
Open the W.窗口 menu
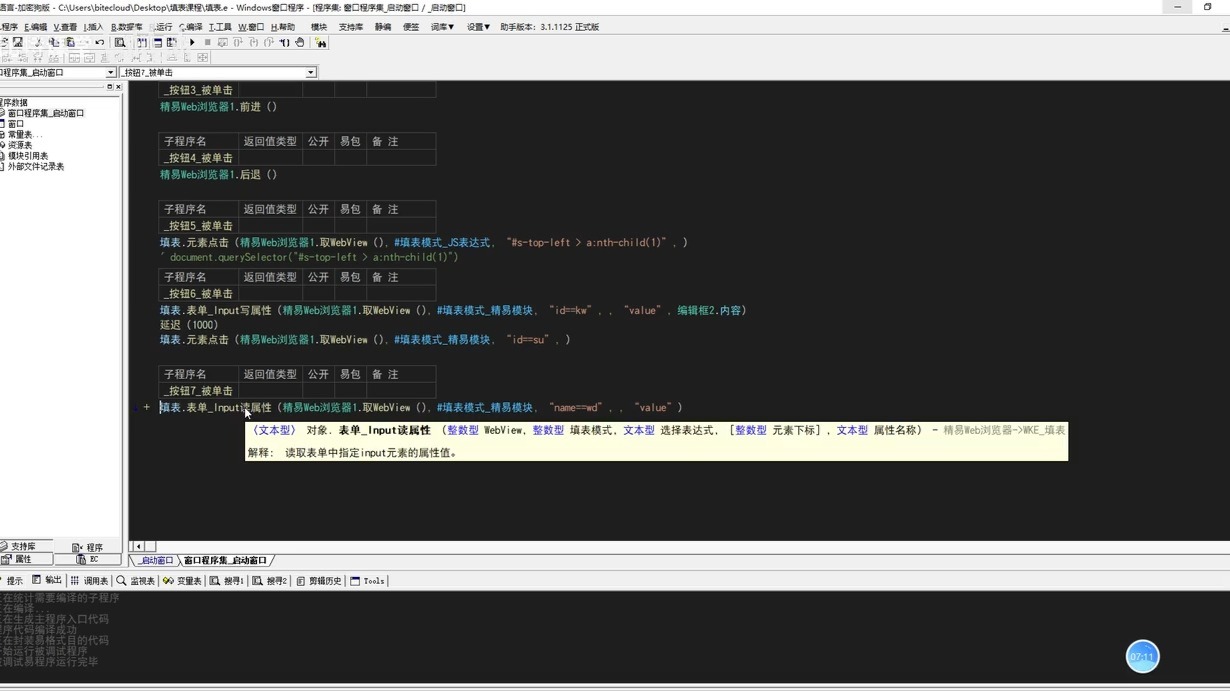251,27
